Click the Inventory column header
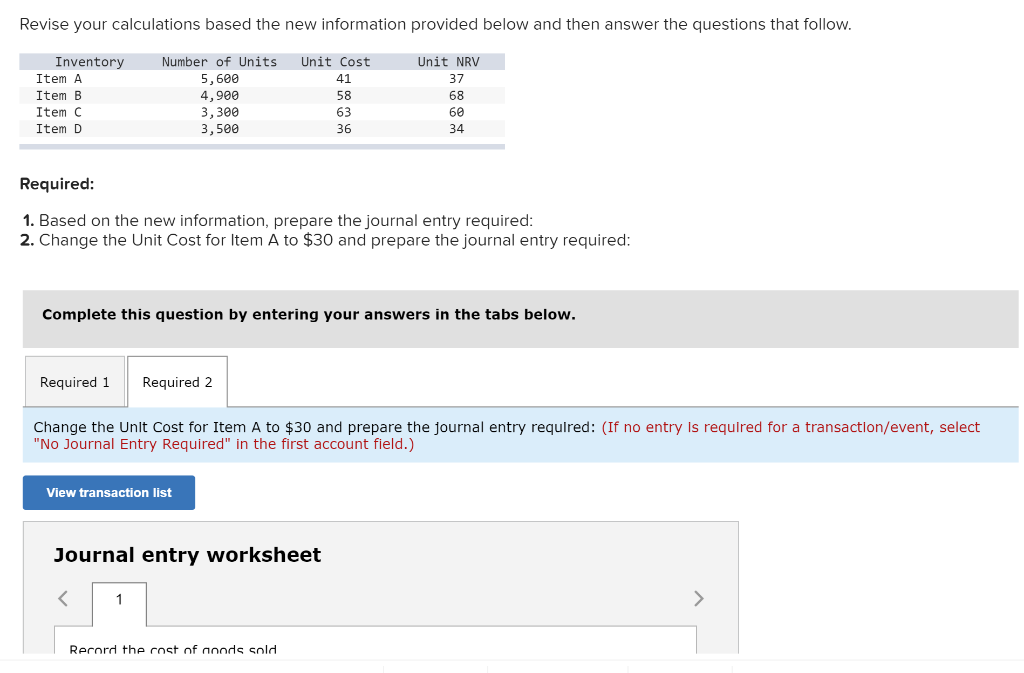The image size is (1024, 673). 89,61
